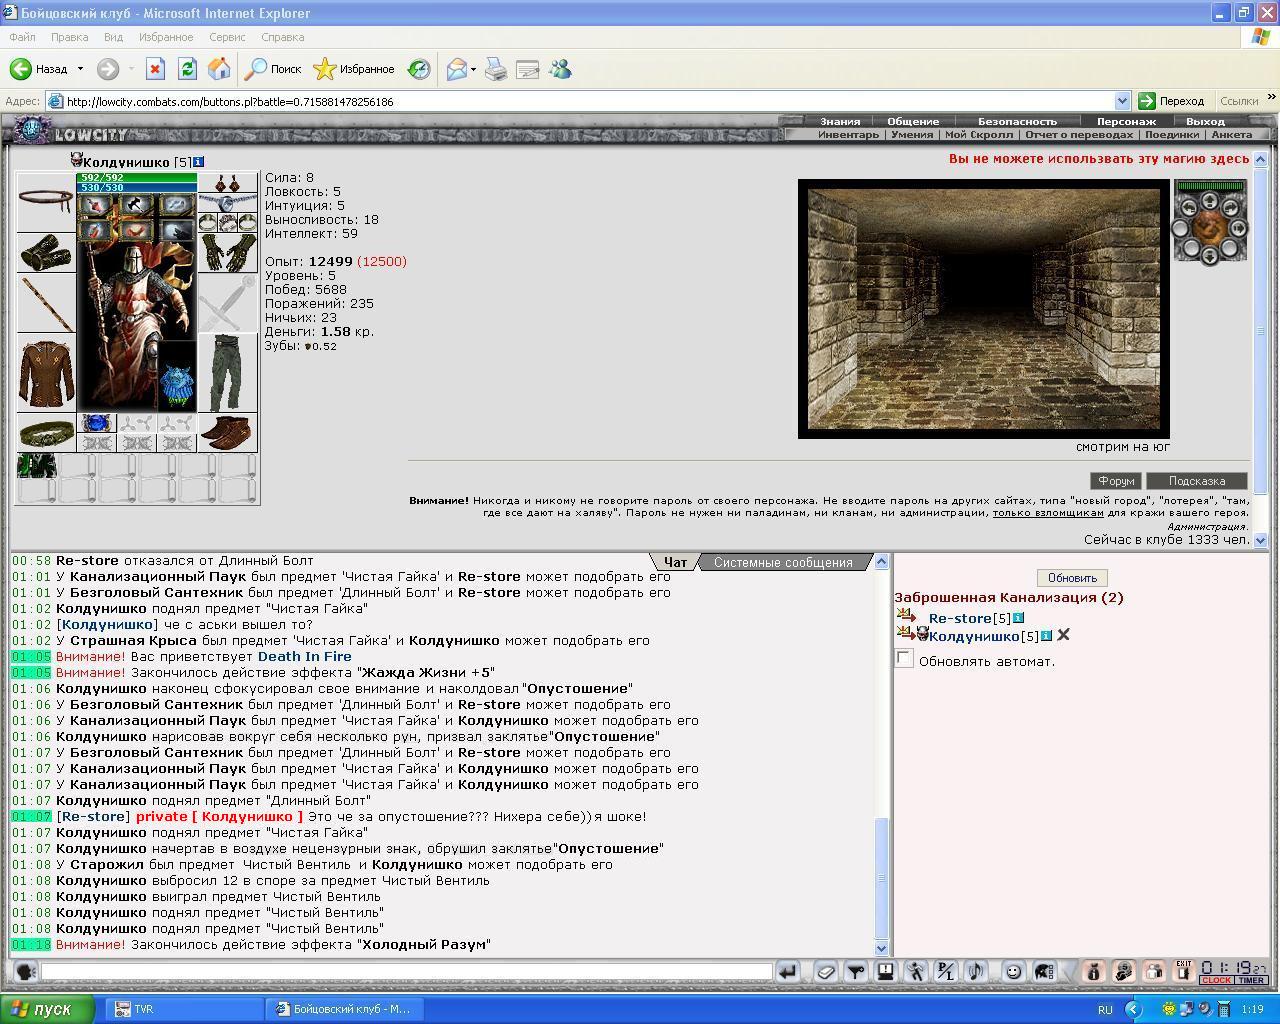
Task: Click the TVR taskbar button
Action: [184, 1009]
